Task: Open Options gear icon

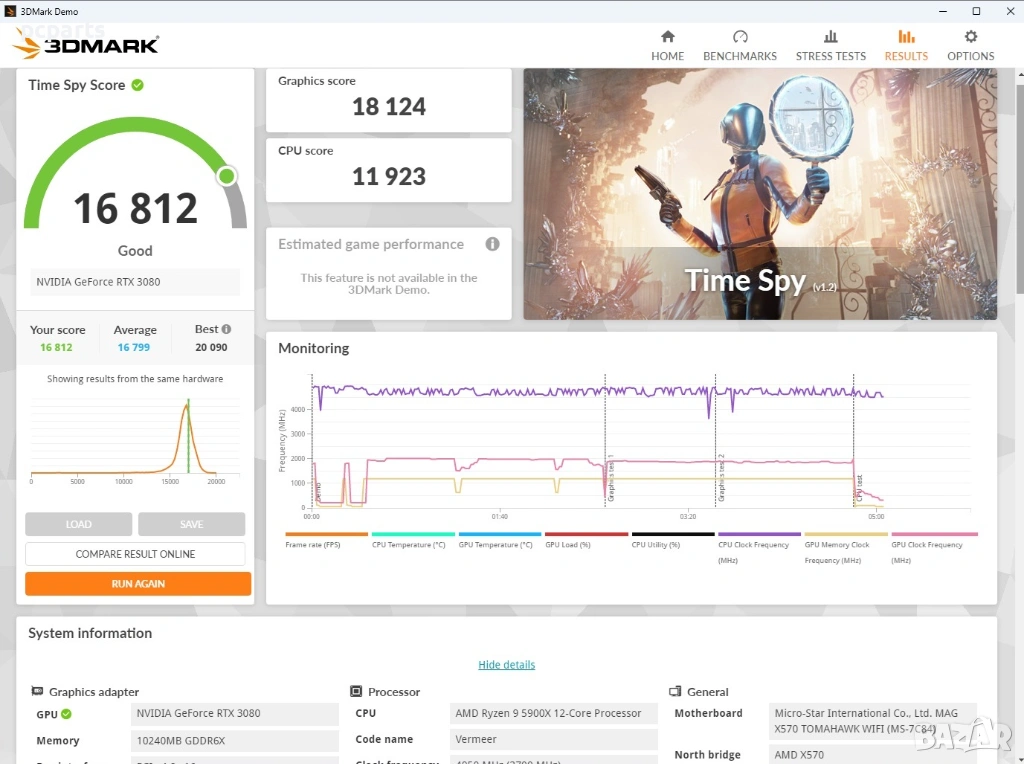Action: click(970, 37)
